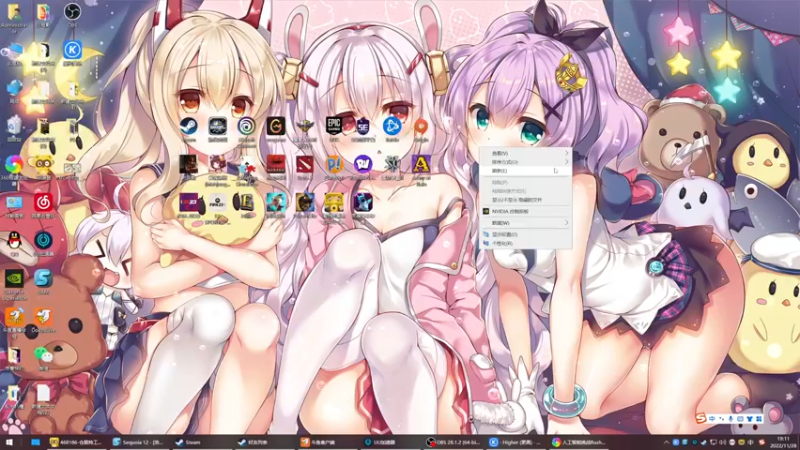Switch to Sequoia 12 taskbar window
Image resolution: width=800 pixels, height=450 pixels.
pos(139,442)
